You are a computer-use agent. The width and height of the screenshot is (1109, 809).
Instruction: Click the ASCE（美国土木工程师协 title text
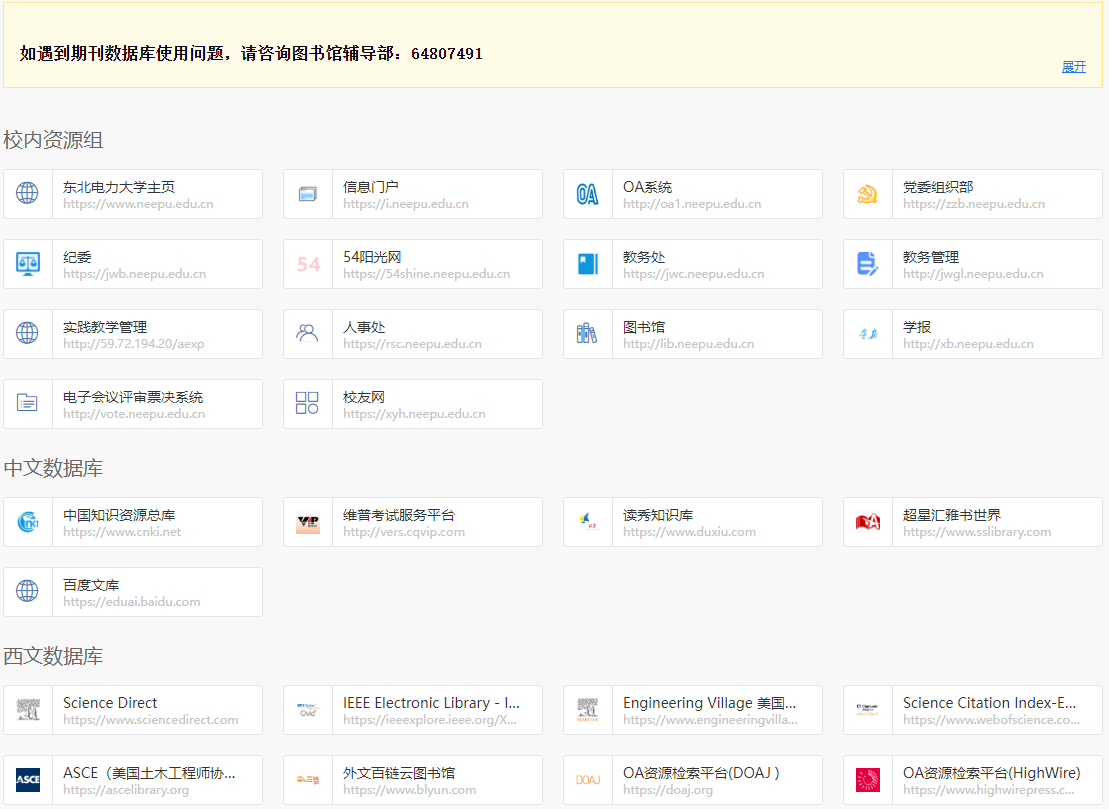[x=149, y=773]
